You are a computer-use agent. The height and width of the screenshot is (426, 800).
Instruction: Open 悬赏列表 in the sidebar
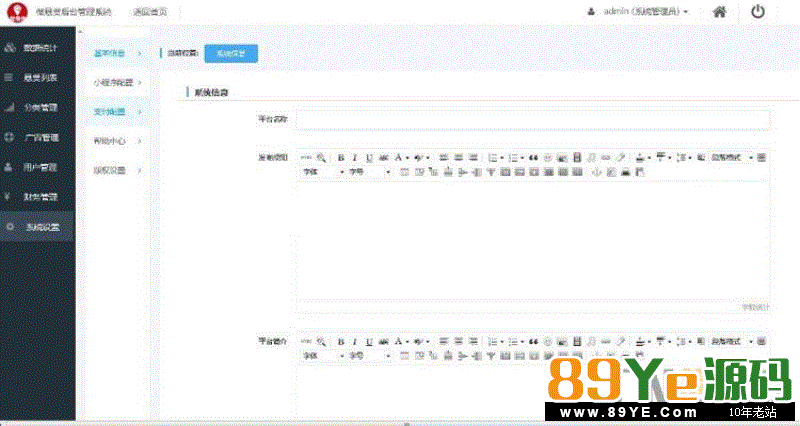38,78
